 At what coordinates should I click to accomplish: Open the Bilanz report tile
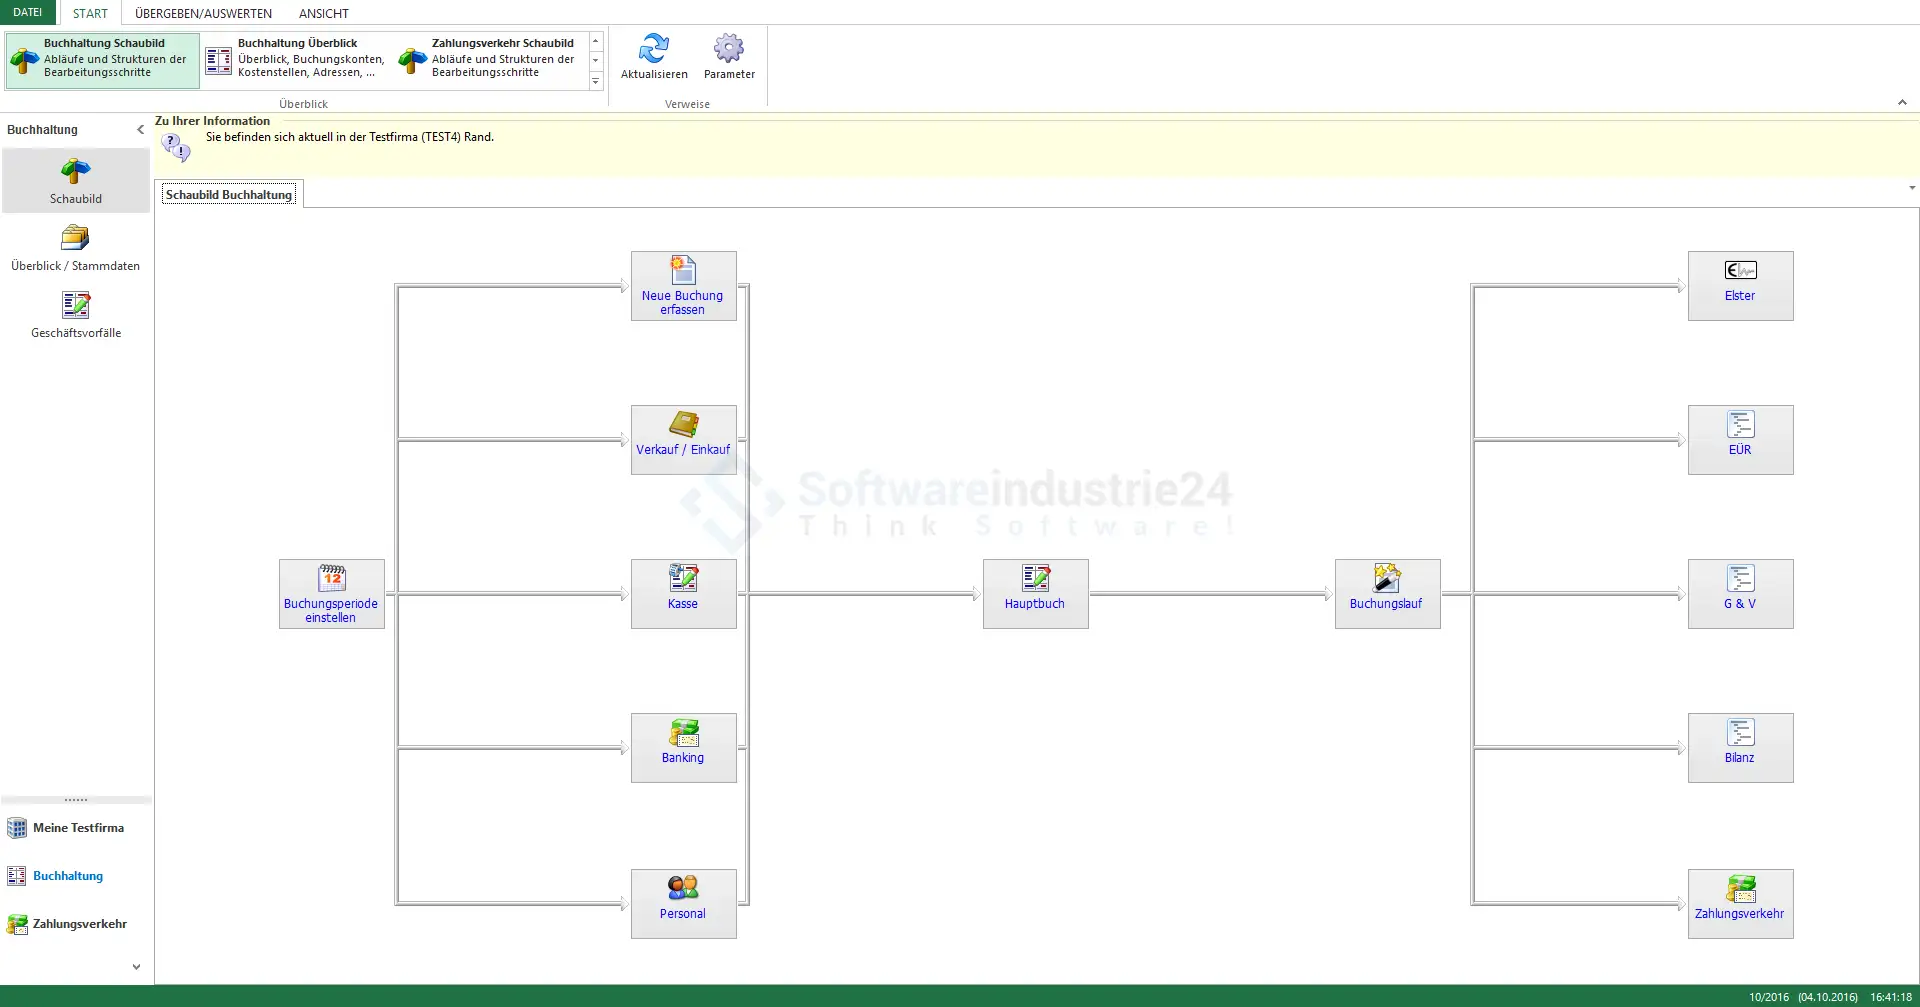[1740, 747]
